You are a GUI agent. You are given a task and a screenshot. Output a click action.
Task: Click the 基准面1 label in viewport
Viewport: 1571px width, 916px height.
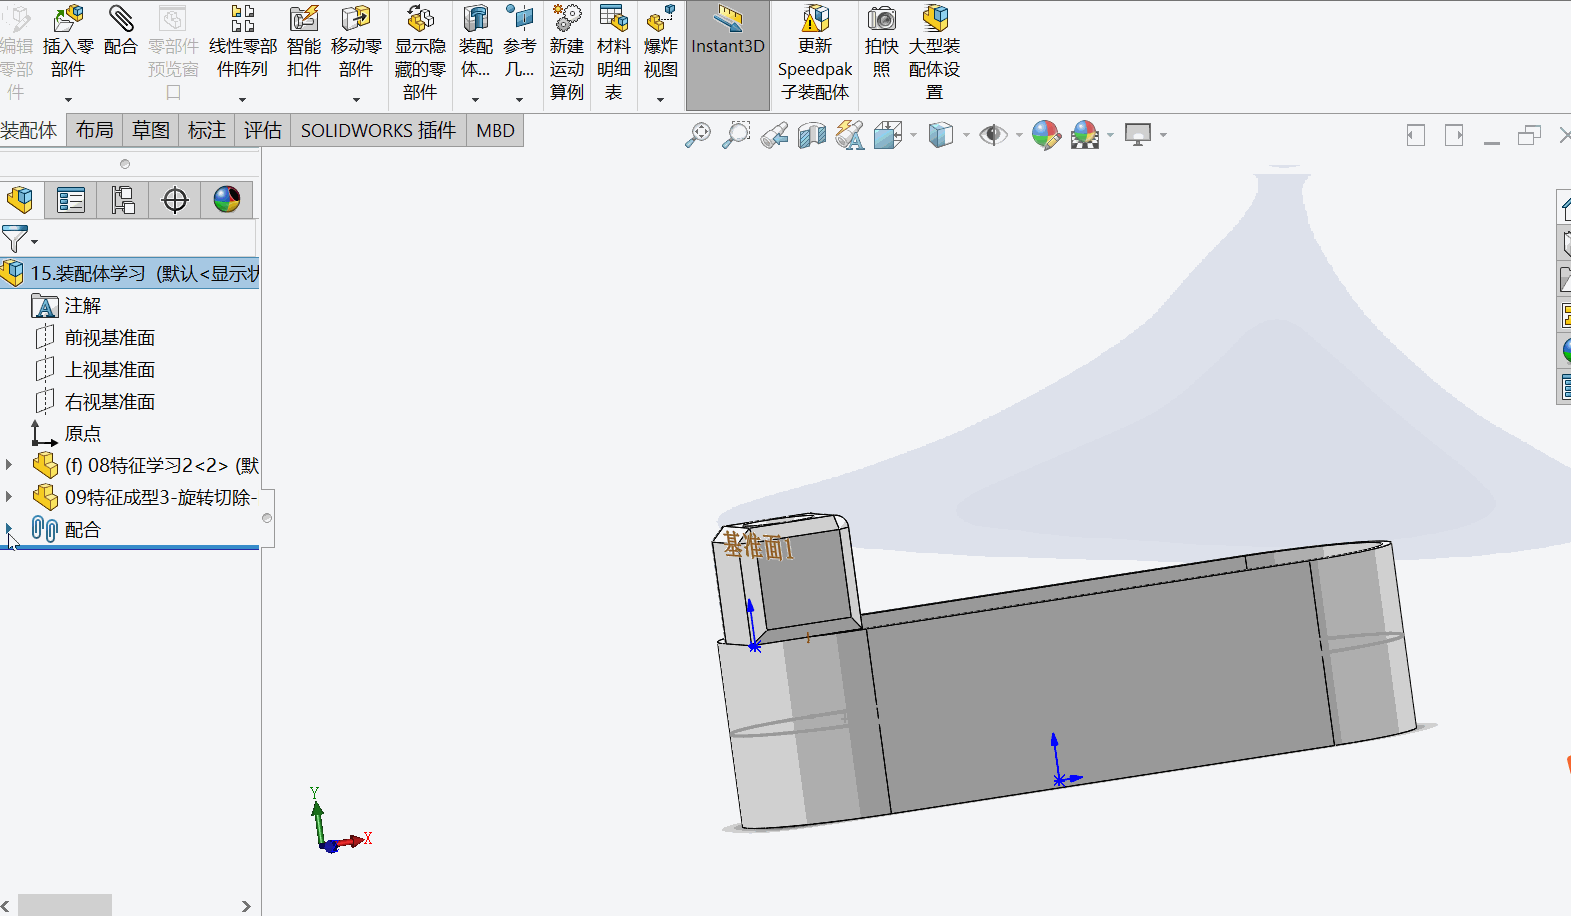click(x=758, y=547)
